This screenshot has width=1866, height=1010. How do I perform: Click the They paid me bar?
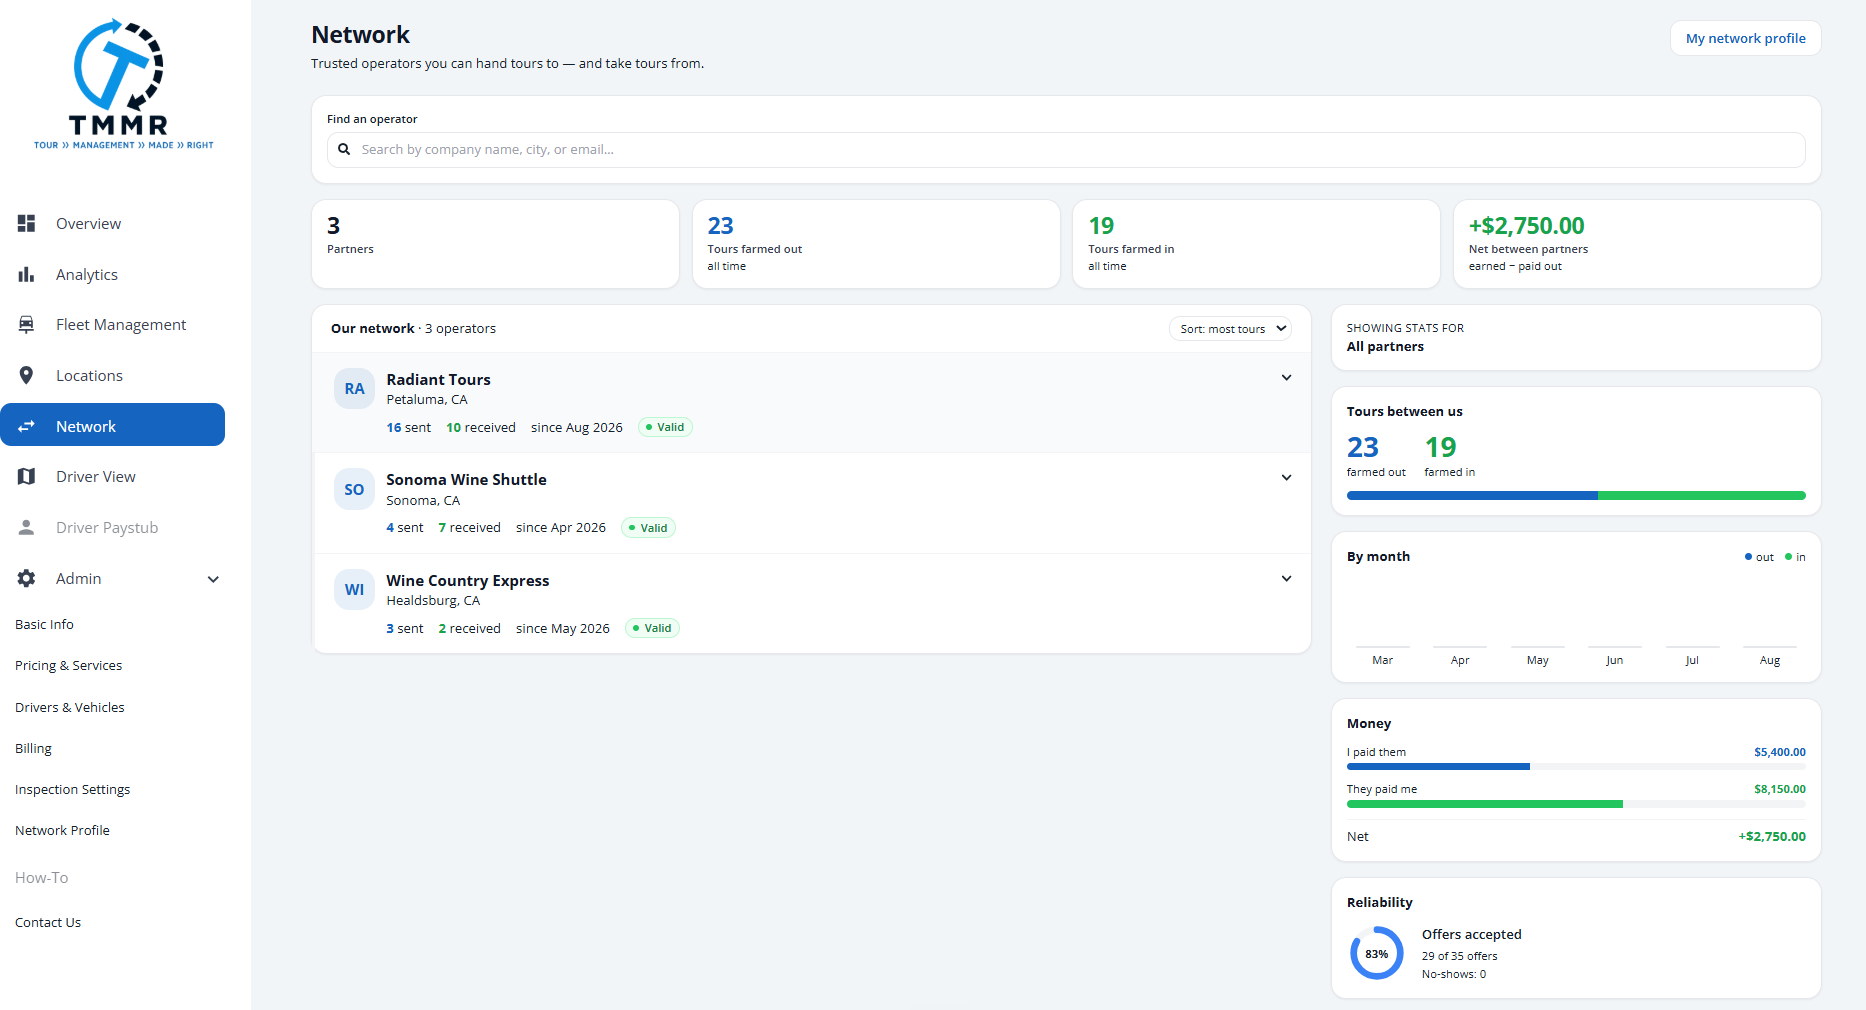pos(1576,804)
